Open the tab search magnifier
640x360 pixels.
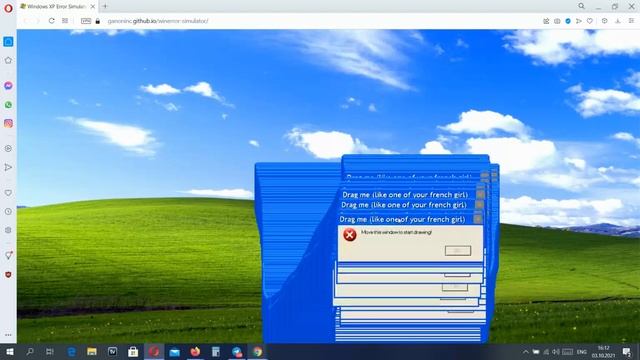(x=581, y=6)
